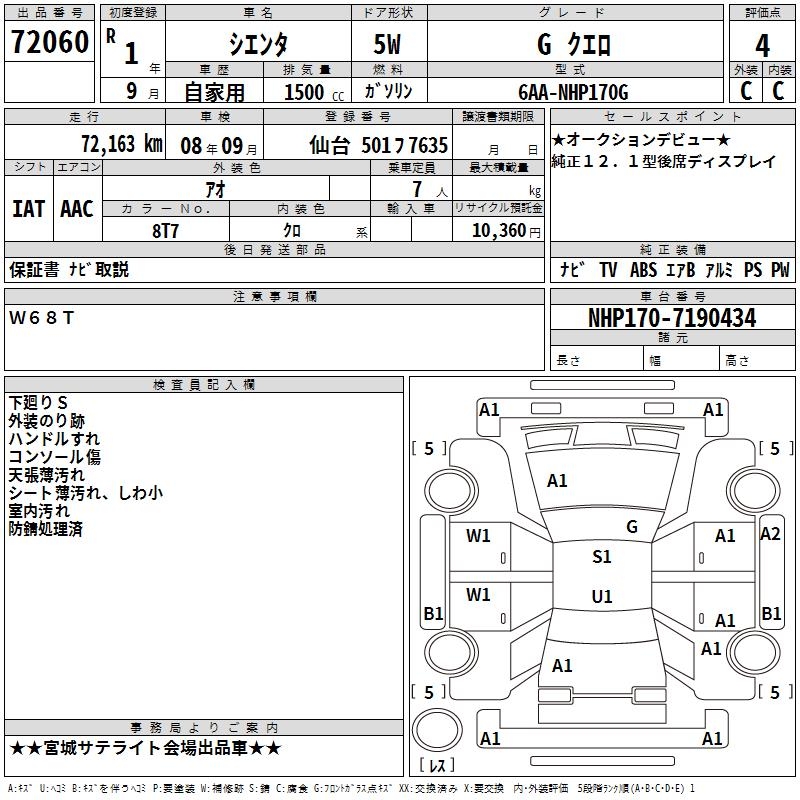
Task: Select registration number 仙台 501 7635
Action: tap(379, 145)
